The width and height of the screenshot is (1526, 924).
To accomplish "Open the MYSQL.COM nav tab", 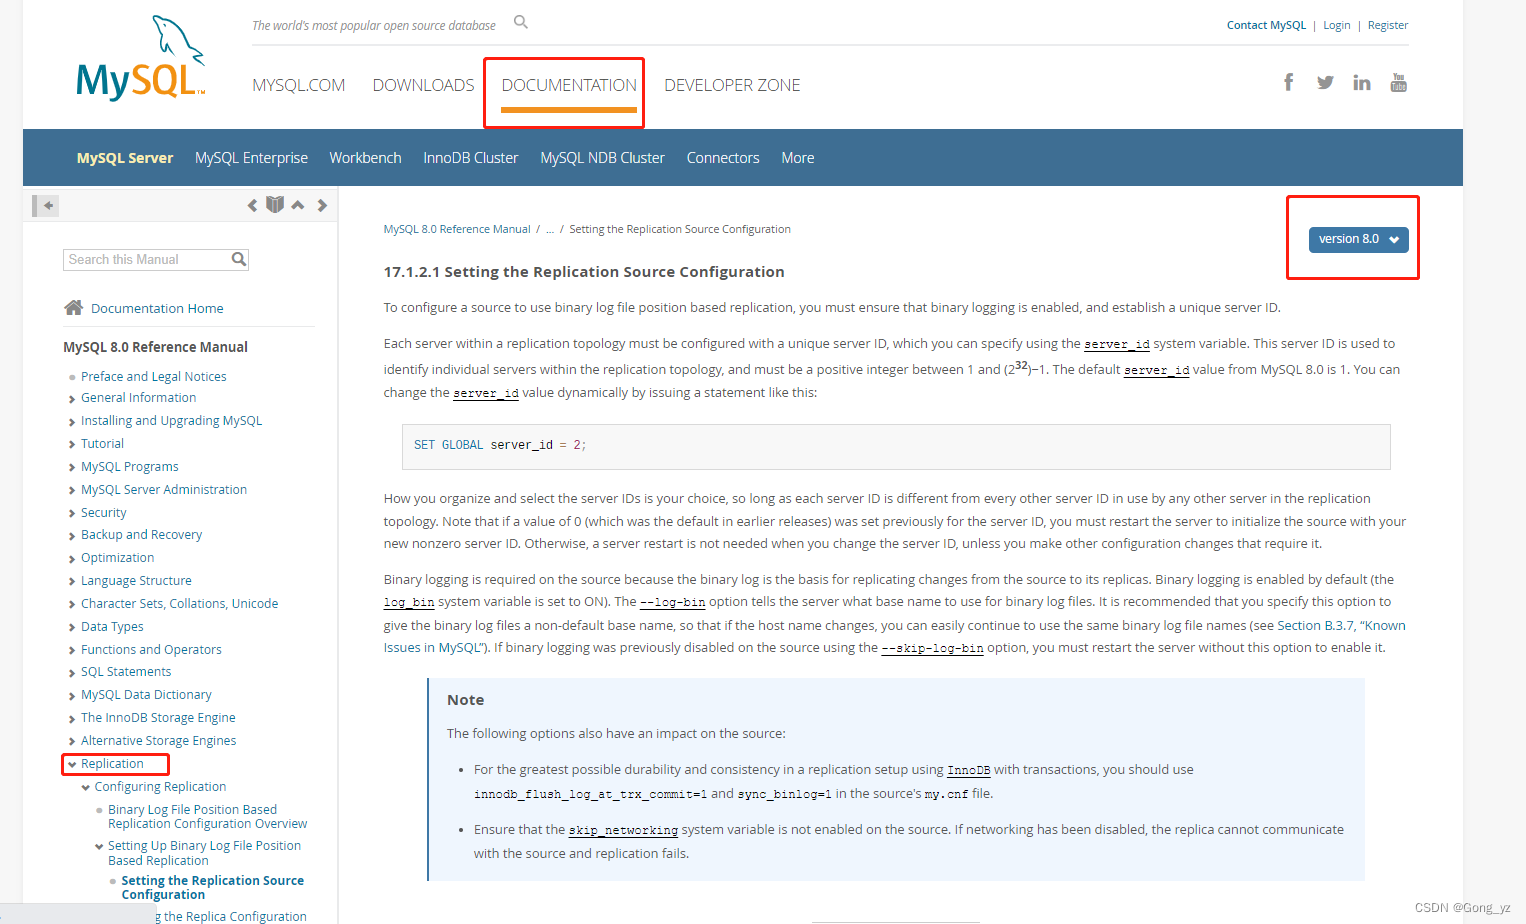I will (298, 85).
